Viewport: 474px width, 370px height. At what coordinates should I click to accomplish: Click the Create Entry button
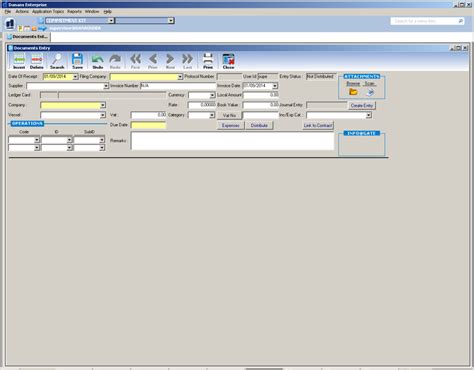pos(362,105)
